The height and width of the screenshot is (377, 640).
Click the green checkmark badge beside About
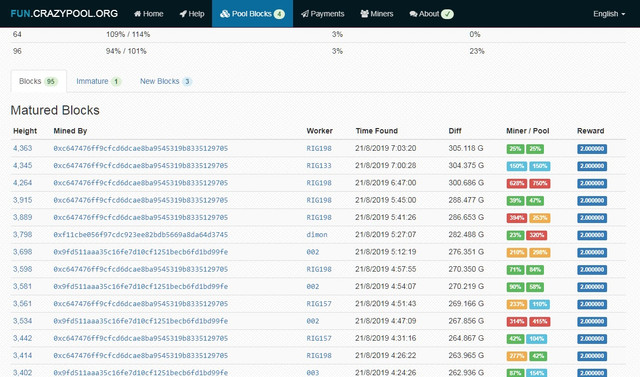447,14
